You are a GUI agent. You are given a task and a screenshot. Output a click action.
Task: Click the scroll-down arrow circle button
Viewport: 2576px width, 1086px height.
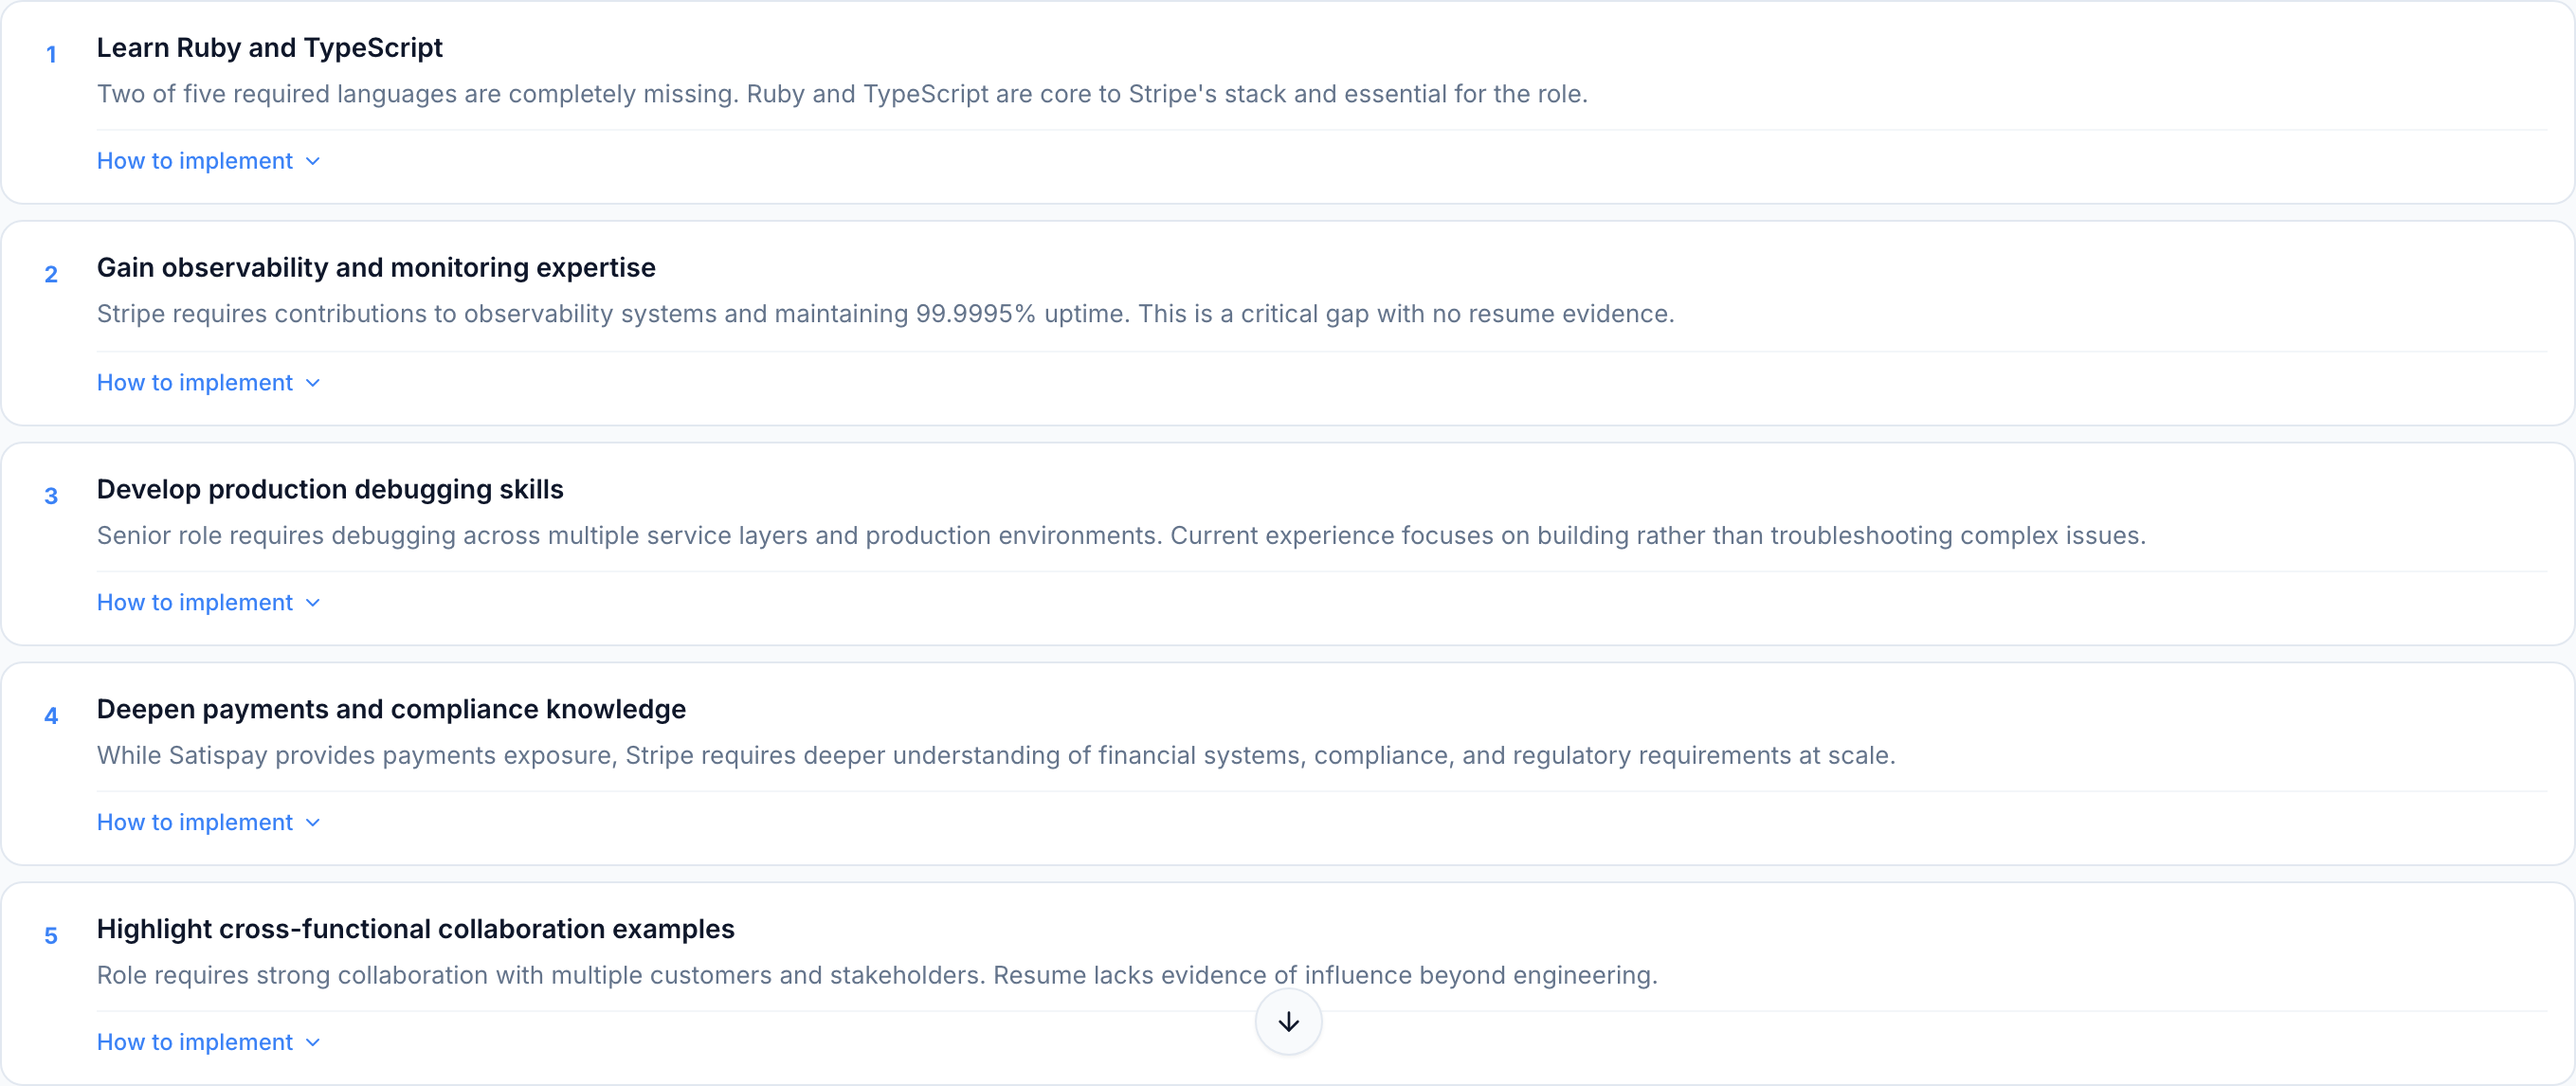click(1288, 1021)
